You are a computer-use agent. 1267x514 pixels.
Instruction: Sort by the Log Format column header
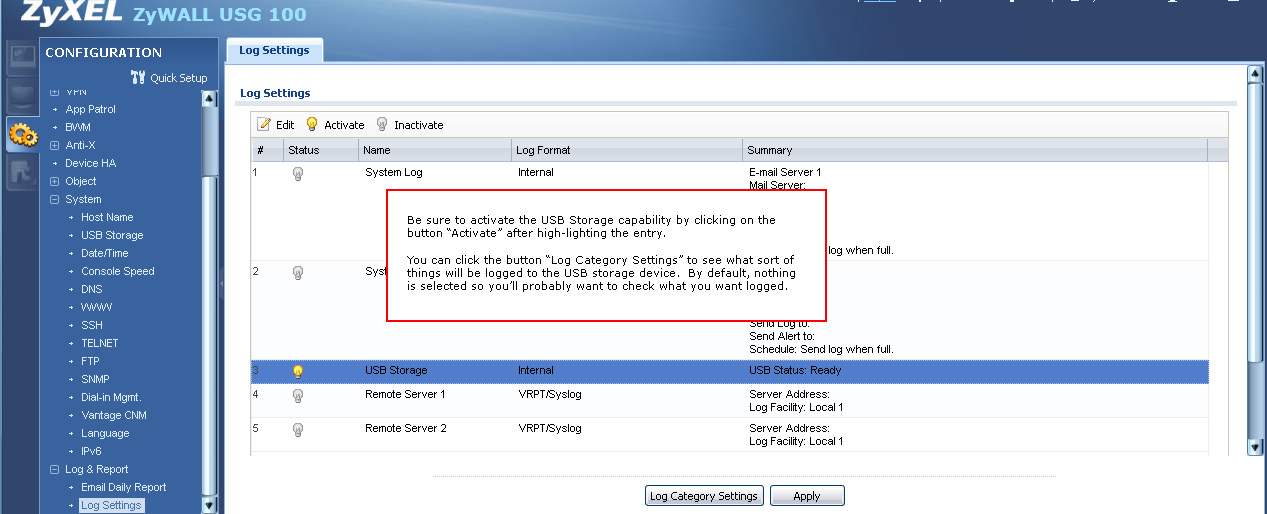pyautogui.click(x=627, y=150)
